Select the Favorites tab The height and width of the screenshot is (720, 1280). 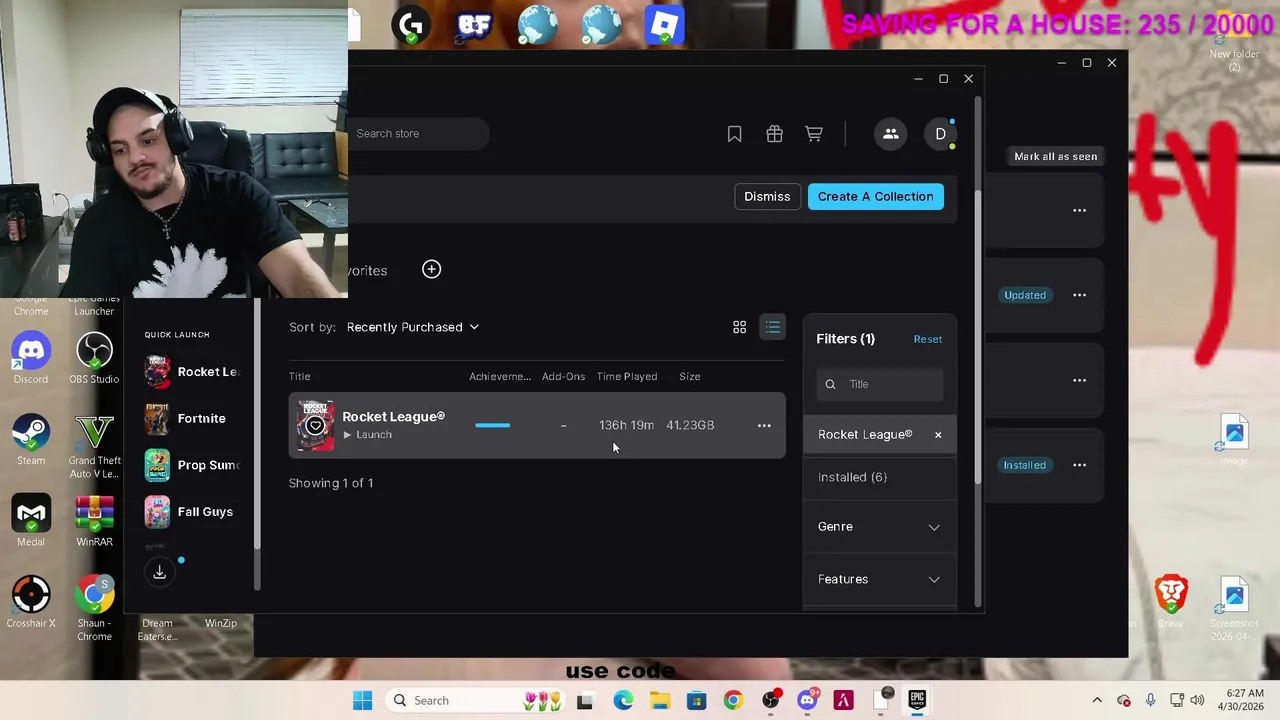click(367, 271)
